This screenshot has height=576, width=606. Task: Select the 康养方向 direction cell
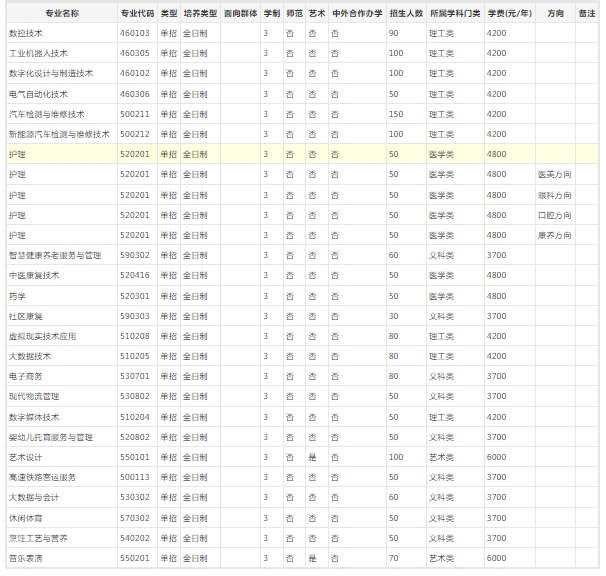pyautogui.click(x=555, y=235)
